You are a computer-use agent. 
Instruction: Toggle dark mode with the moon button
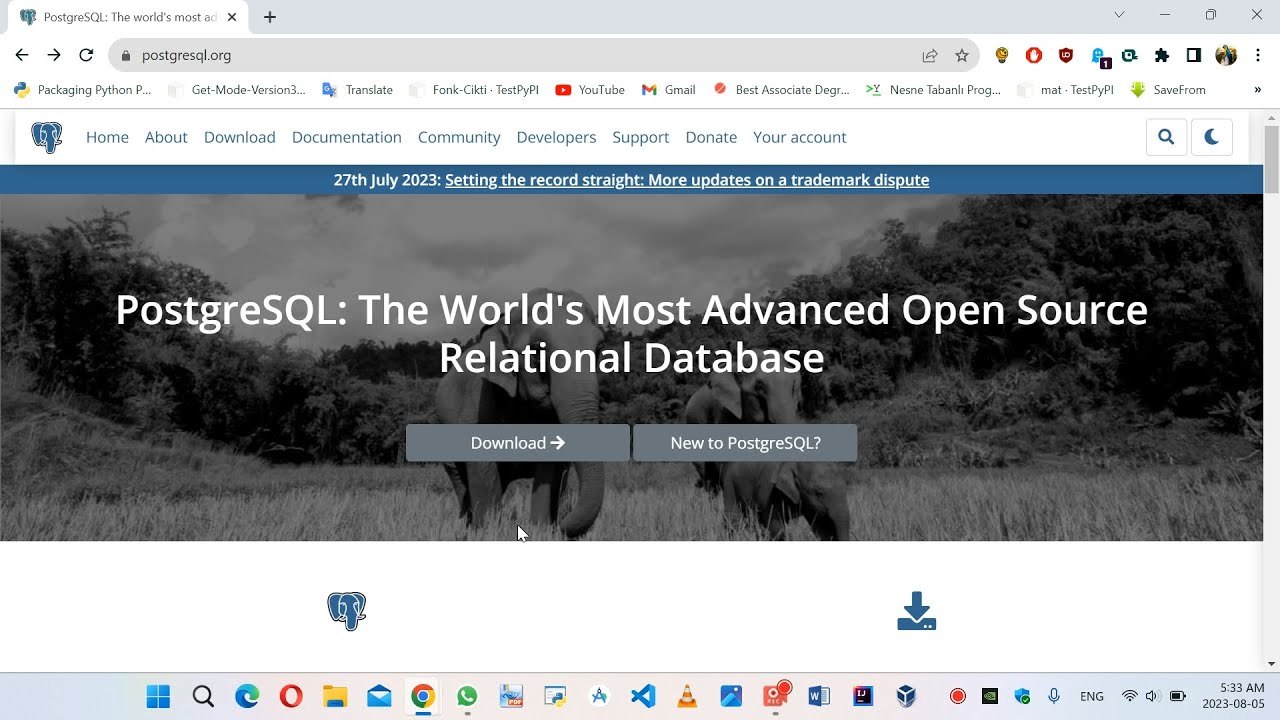coord(1212,137)
